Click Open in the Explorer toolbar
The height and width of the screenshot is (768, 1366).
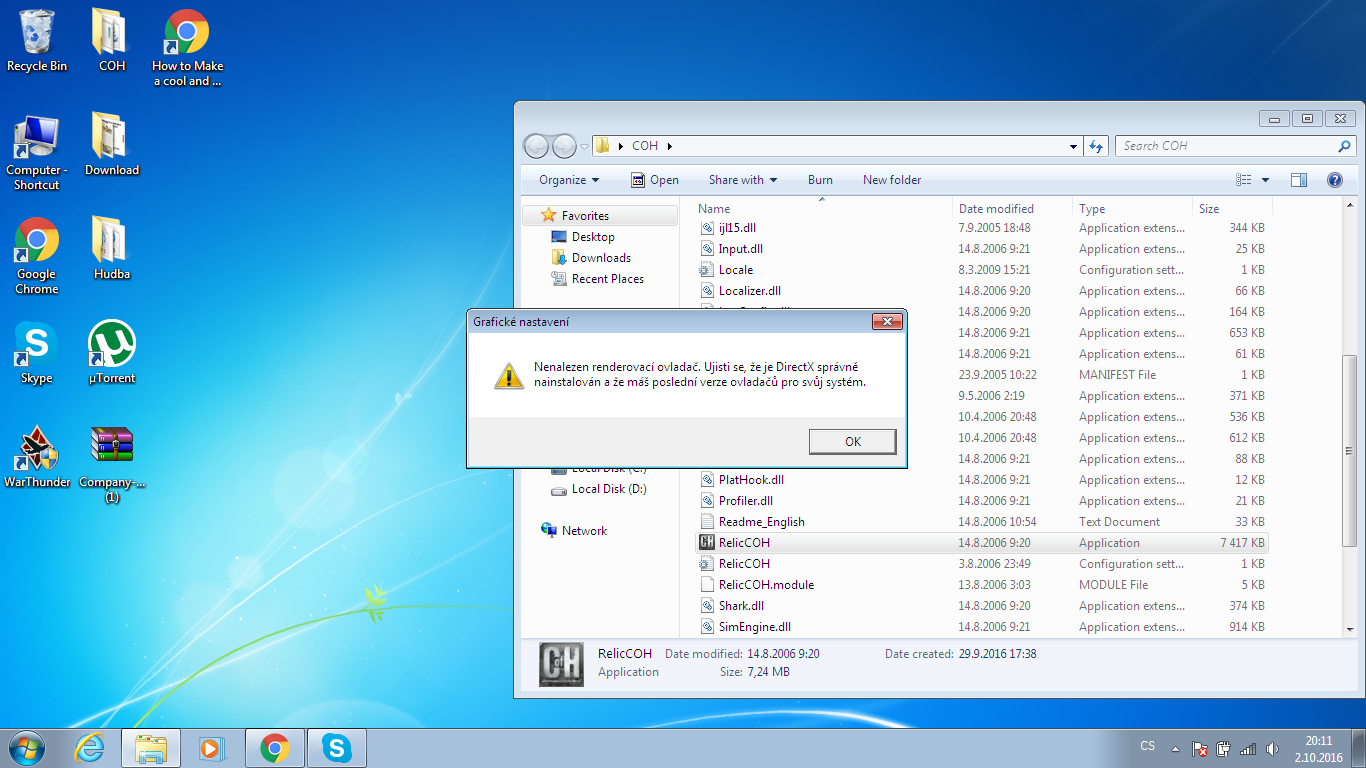(654, 180)
